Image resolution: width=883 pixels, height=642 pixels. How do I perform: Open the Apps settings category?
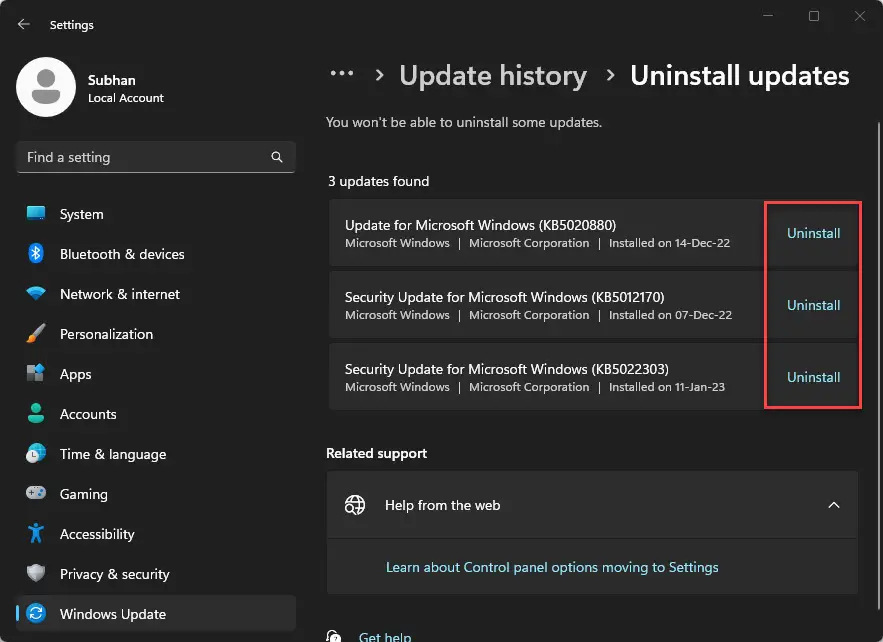coord(156,374)
